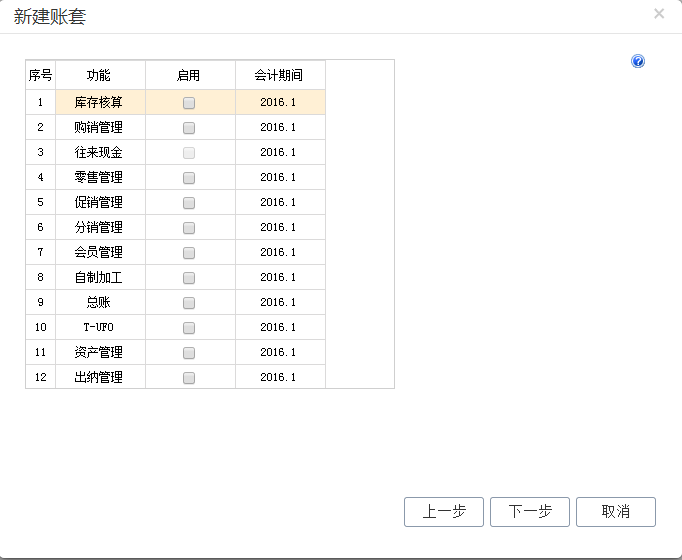Image resolution: width=682 pixels, height=560 pixels.
Task: Select the 会员管理 function cell
Action: pos(100,252)
